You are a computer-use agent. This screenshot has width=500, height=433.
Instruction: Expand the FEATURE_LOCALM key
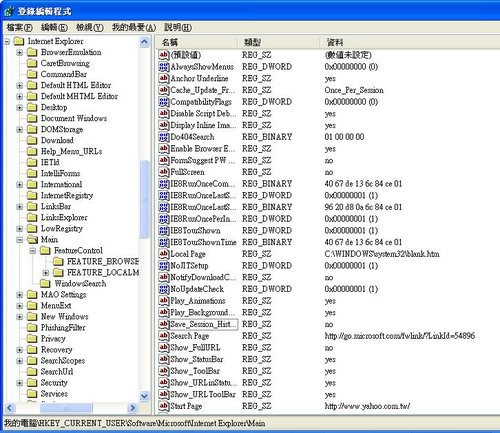(x=46, y=273)
